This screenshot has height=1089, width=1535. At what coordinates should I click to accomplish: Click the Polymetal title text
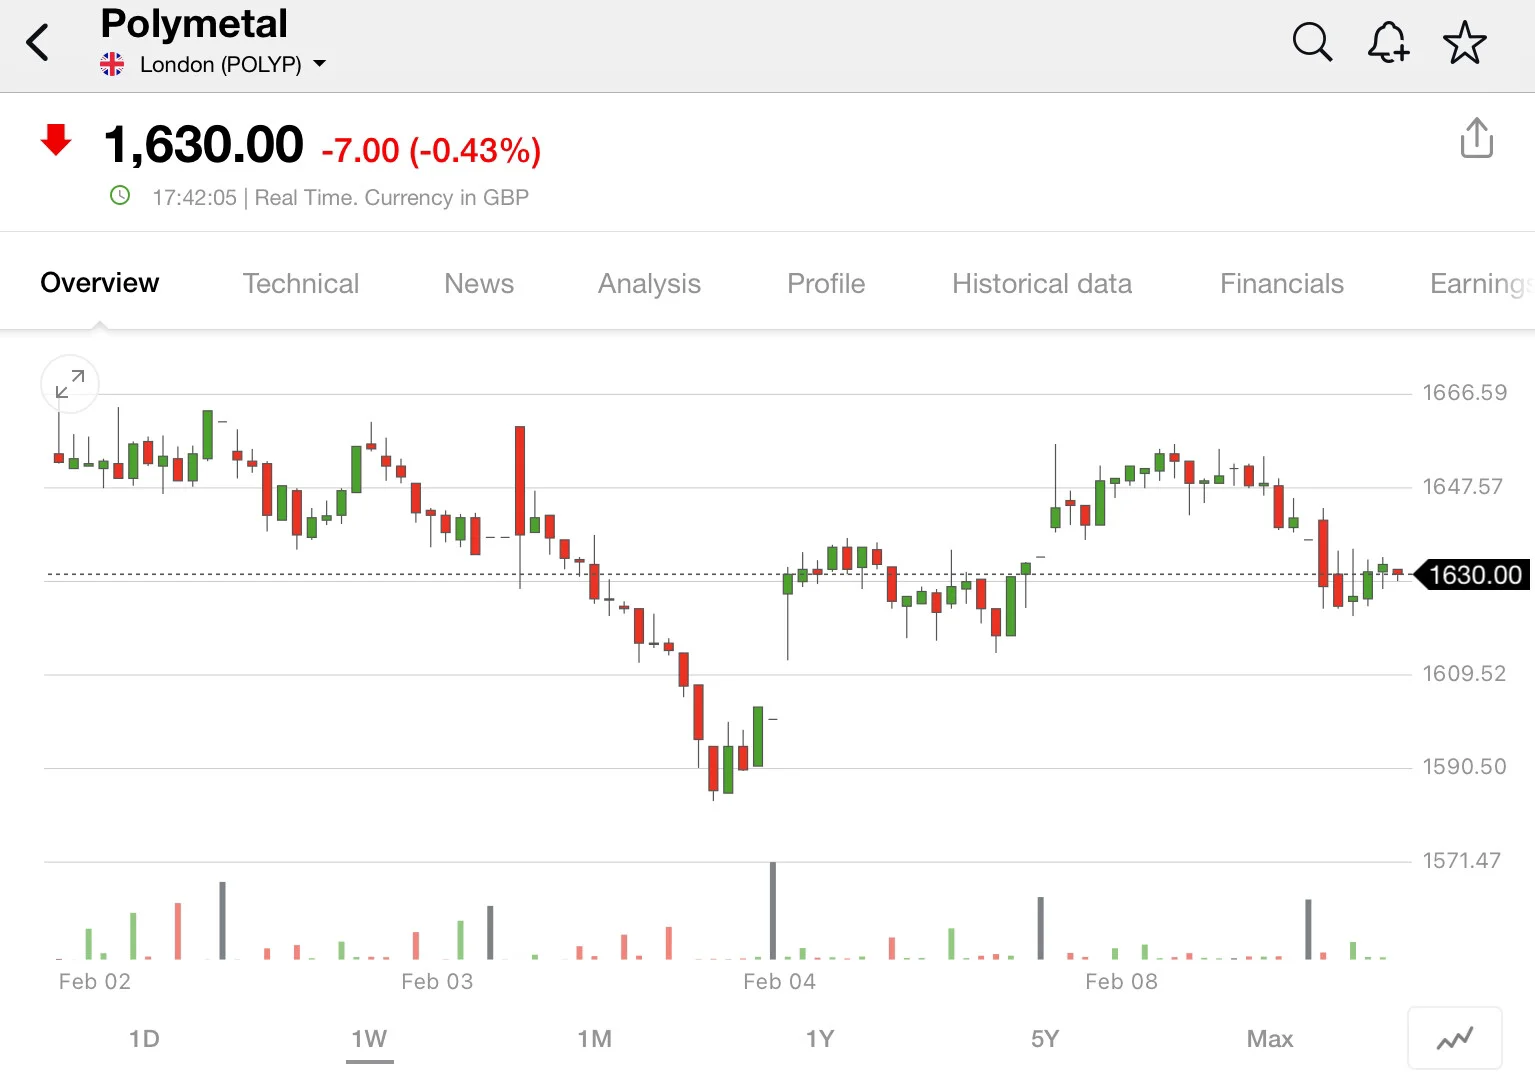194,23
